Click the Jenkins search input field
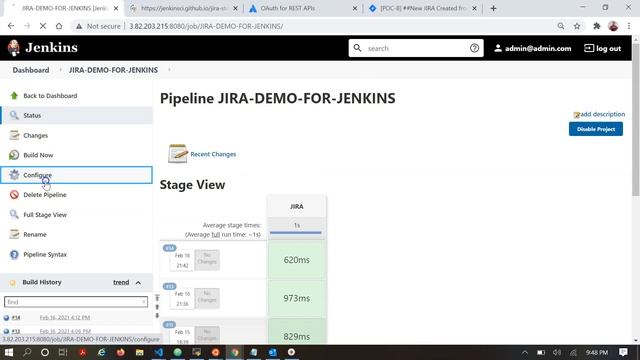The image size is (640, 360). click(x=416, y=48)
